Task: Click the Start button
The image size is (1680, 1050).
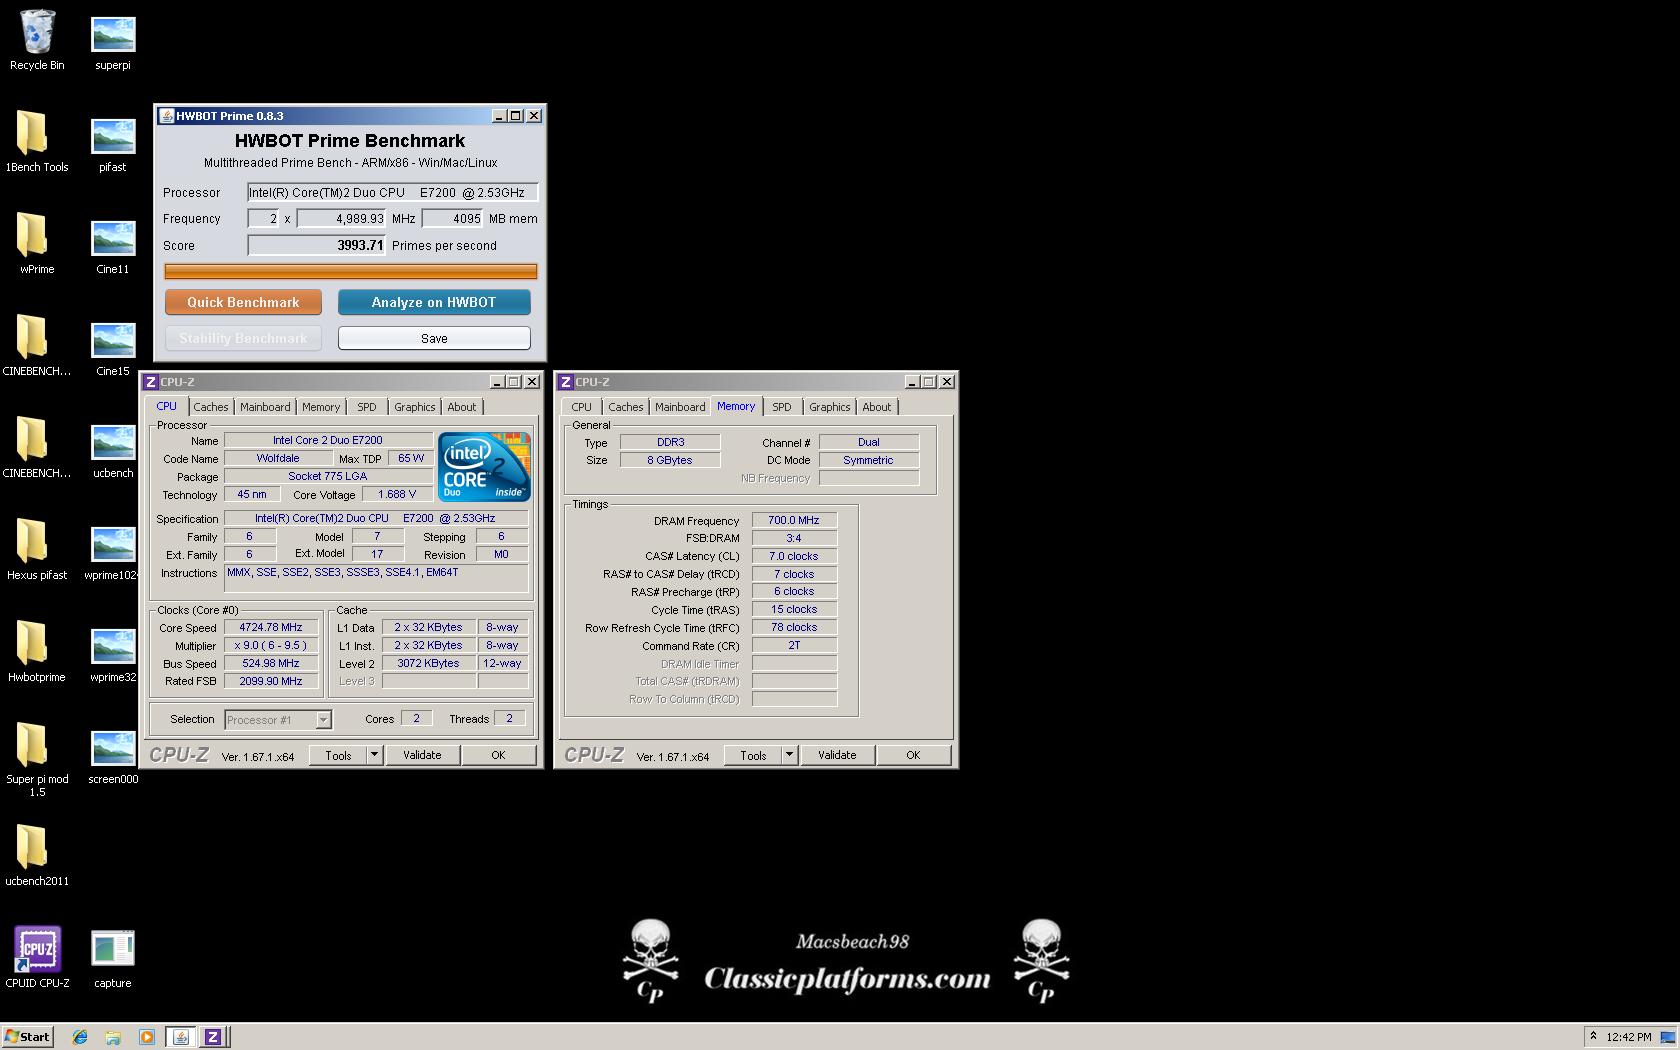Action: (x=28, y=1037)
